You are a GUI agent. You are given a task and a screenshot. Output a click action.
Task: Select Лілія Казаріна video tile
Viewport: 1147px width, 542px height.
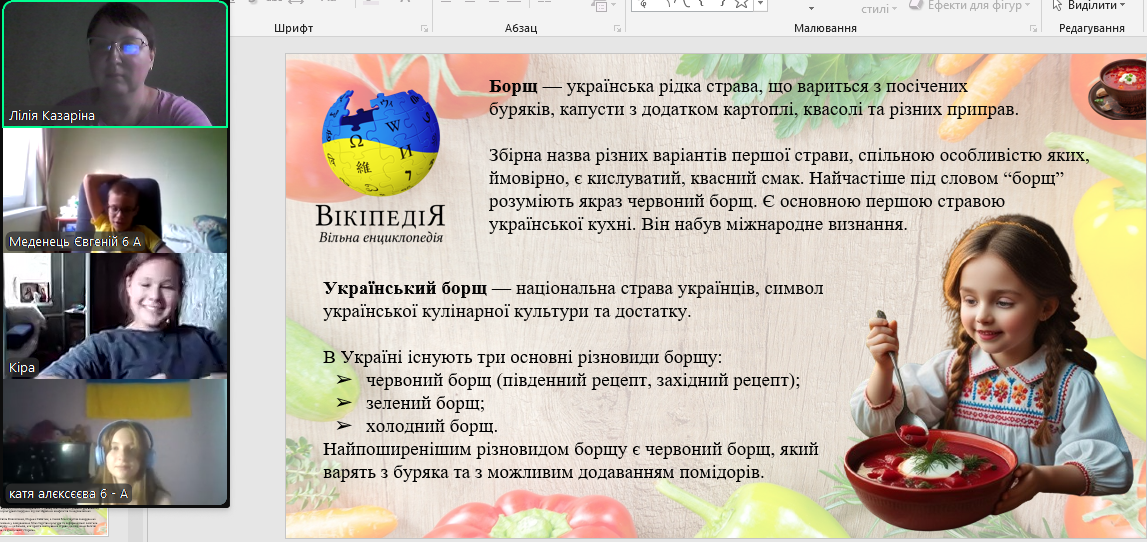116,64
